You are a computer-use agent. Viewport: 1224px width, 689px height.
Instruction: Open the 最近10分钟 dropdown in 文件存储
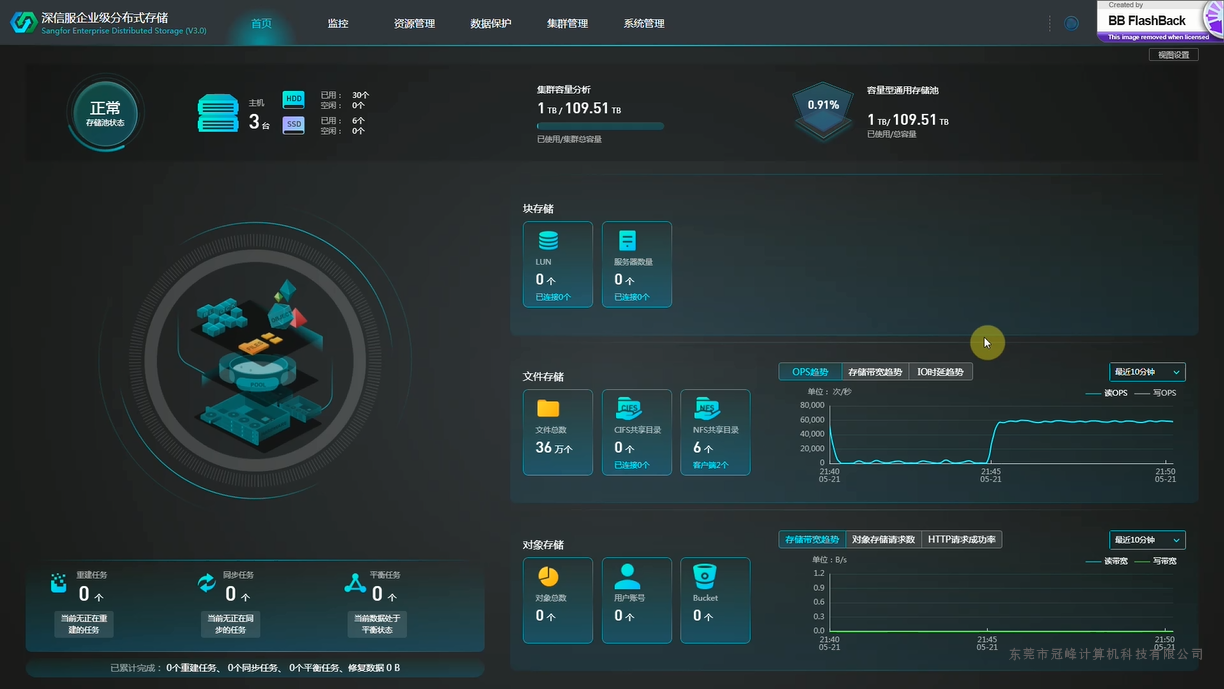click(1147, 372)
